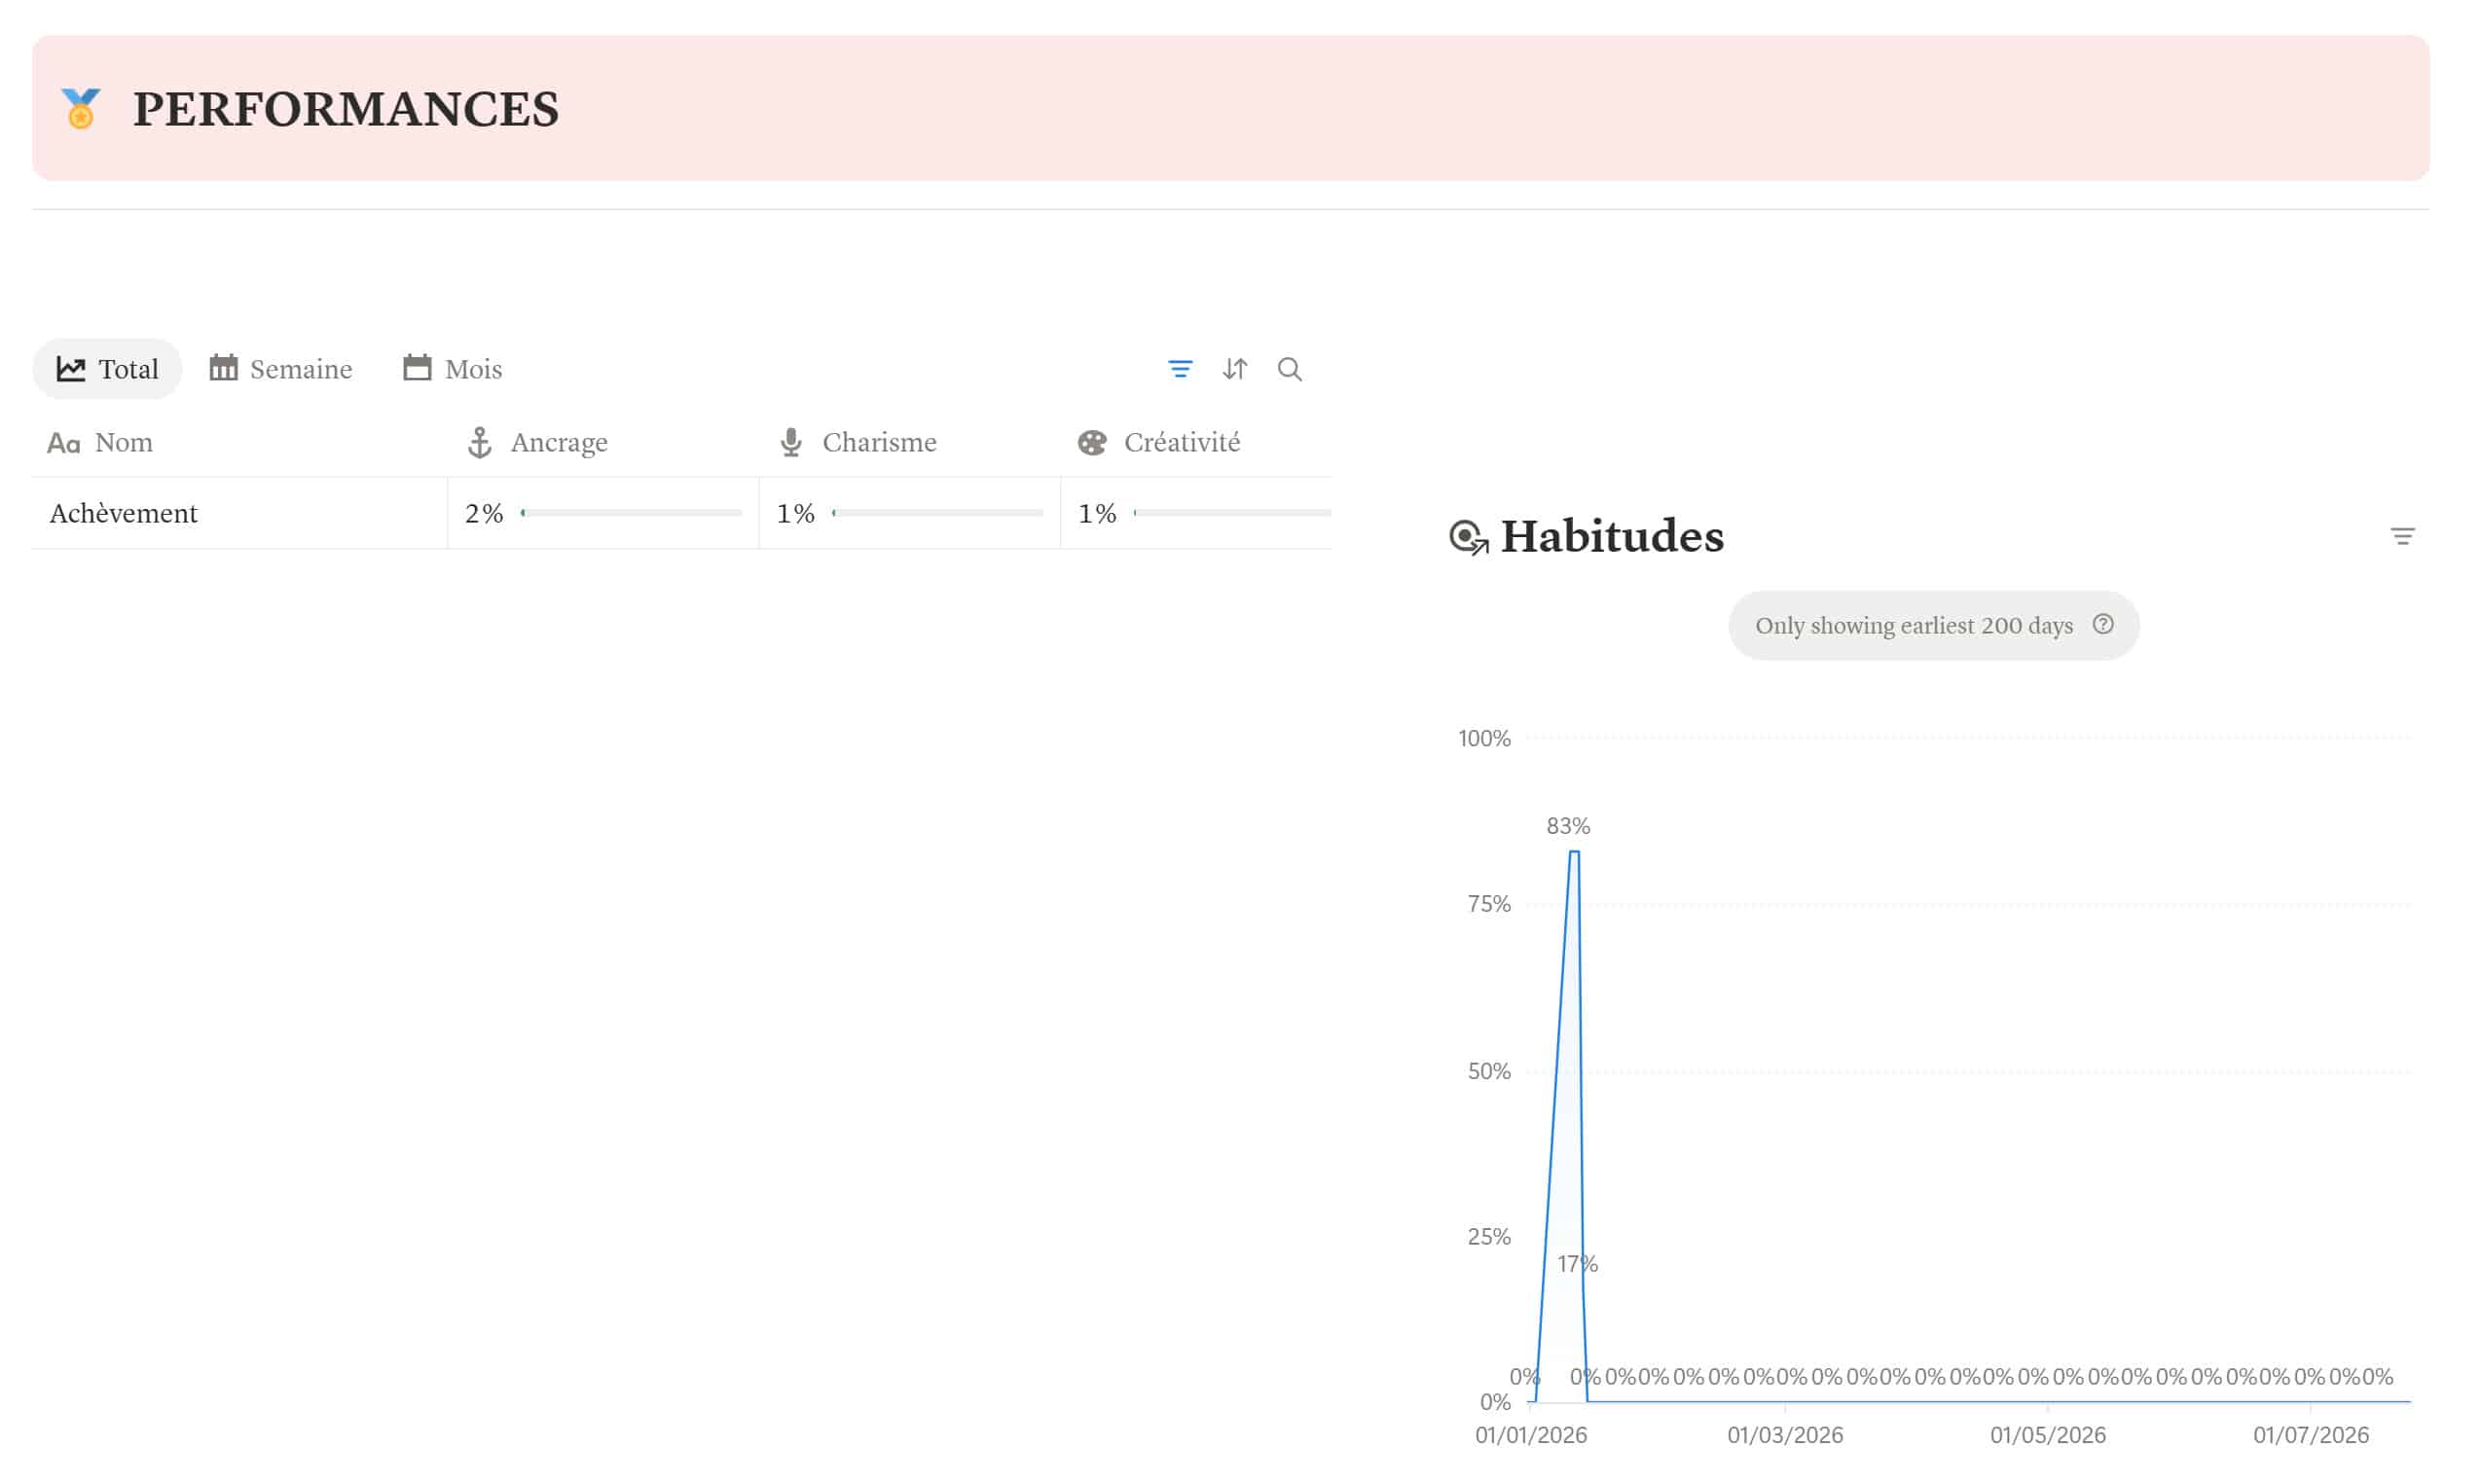Open the filter icon next to Habitudes heading

[2402, 537]
